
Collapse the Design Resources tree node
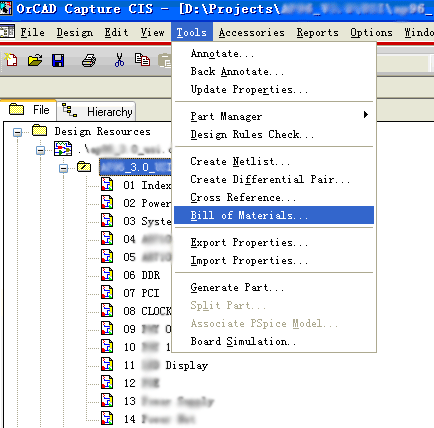click(x=17, y=132)
